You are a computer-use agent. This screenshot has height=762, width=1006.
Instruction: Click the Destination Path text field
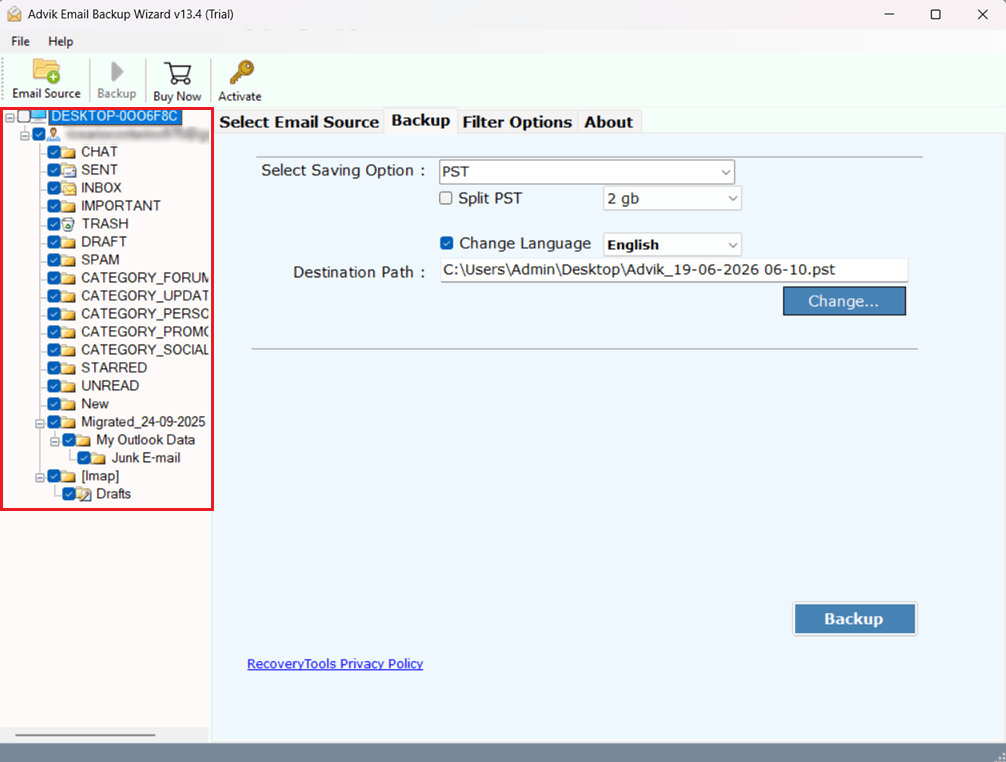point(674,270)
